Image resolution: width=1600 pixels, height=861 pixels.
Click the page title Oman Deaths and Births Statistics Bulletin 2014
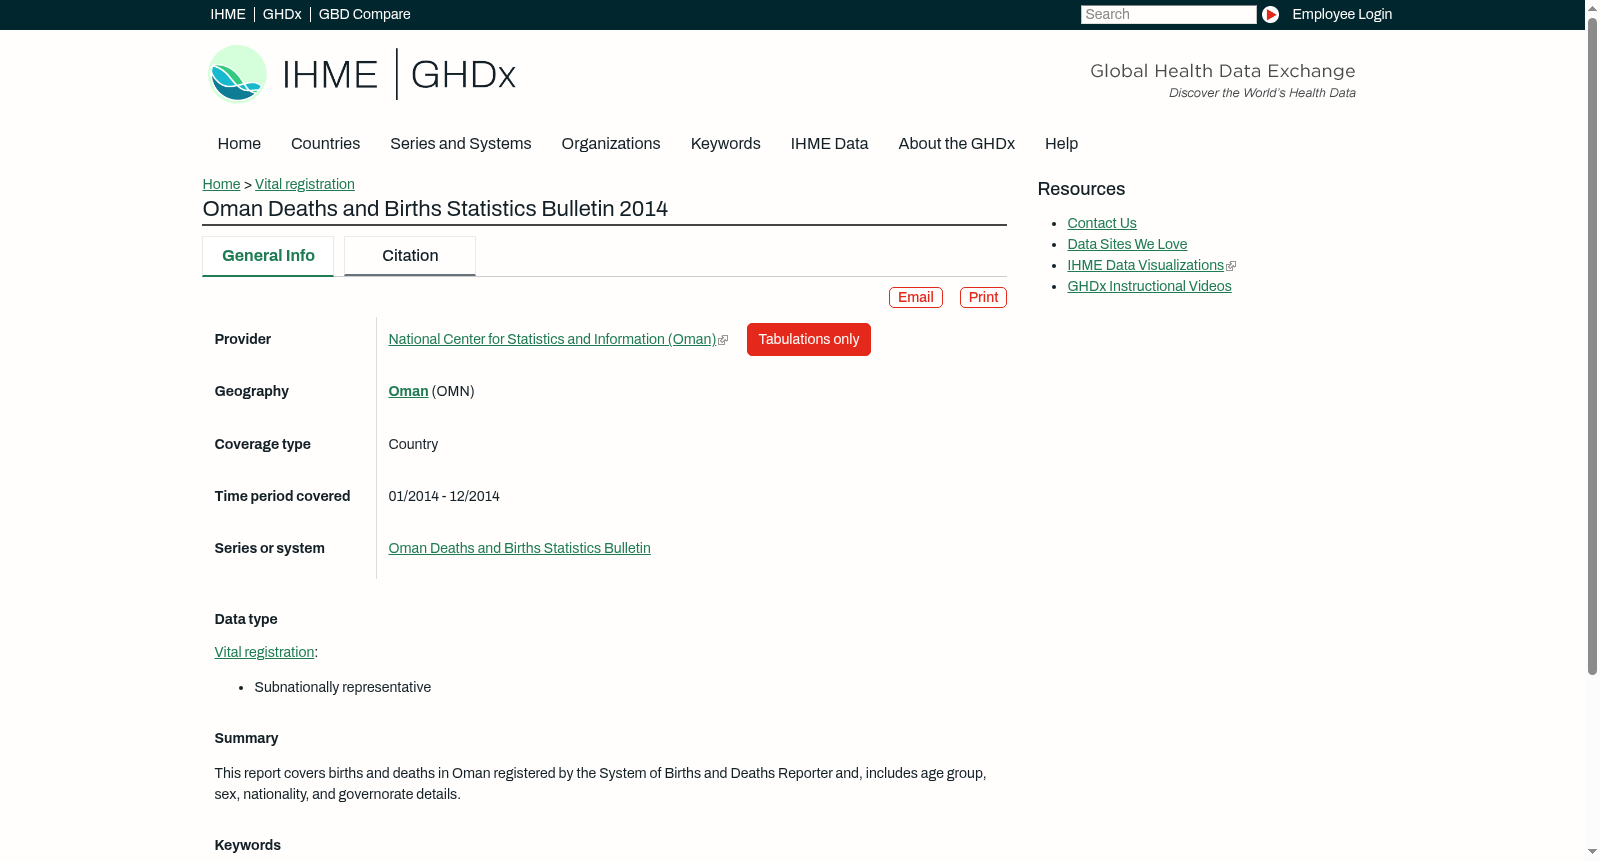click(x=435, y=209)
